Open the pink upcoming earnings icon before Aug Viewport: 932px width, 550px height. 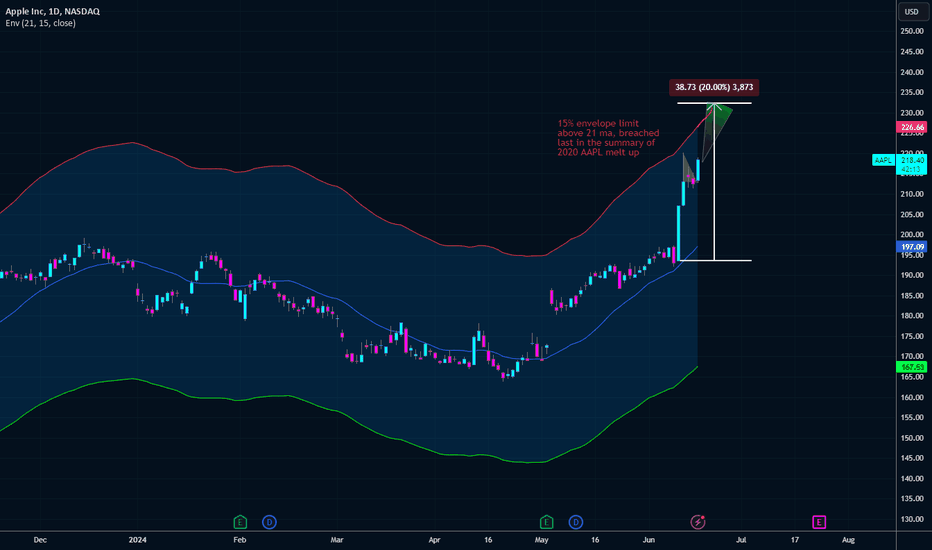(819, 522)
